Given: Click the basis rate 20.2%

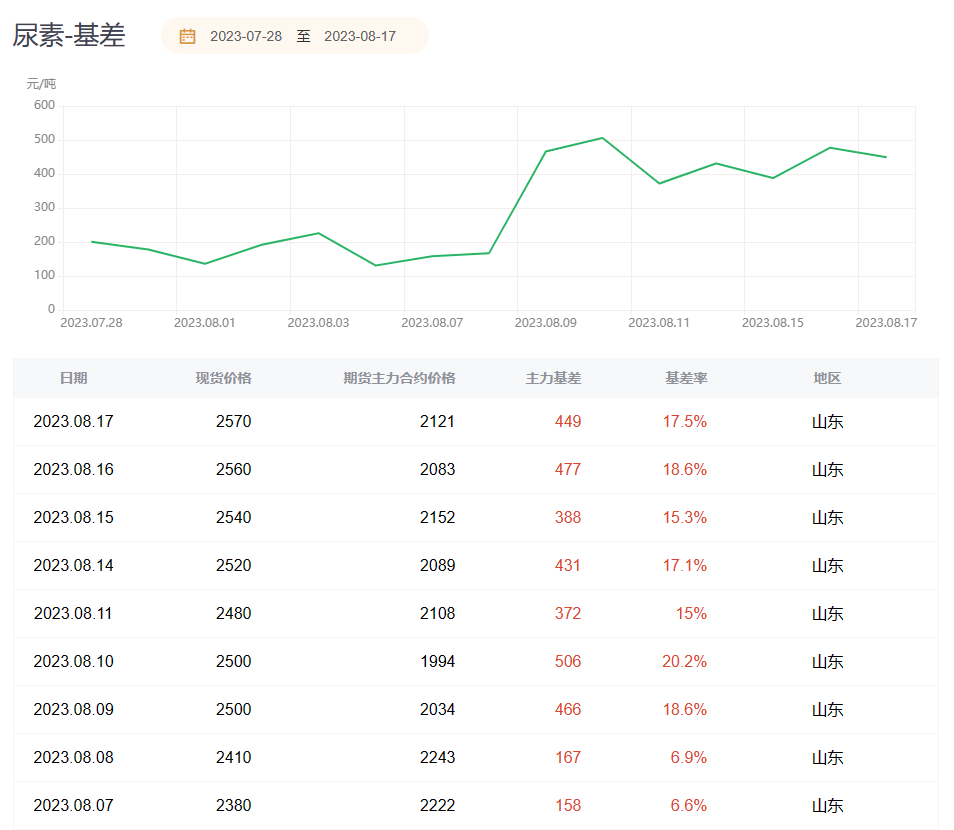Looking at the screenshot, I should (x=684, y=661).
